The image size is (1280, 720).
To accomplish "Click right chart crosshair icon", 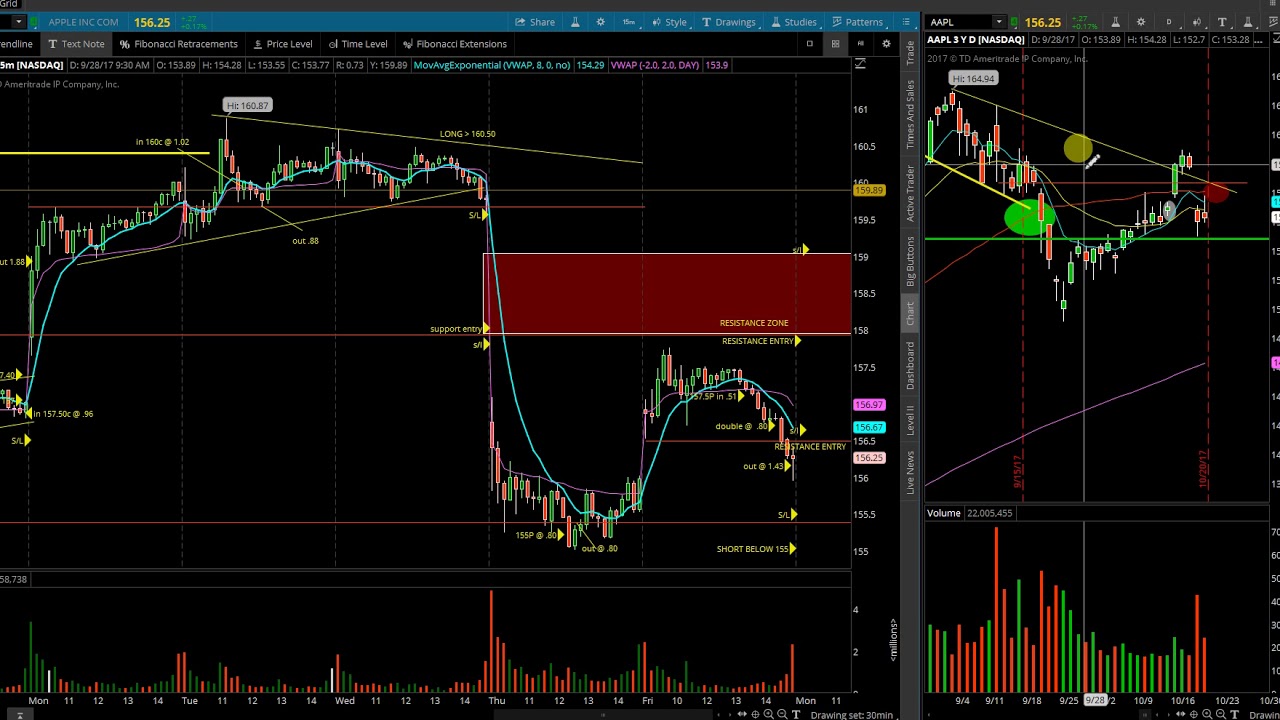I will (1194, 714).
